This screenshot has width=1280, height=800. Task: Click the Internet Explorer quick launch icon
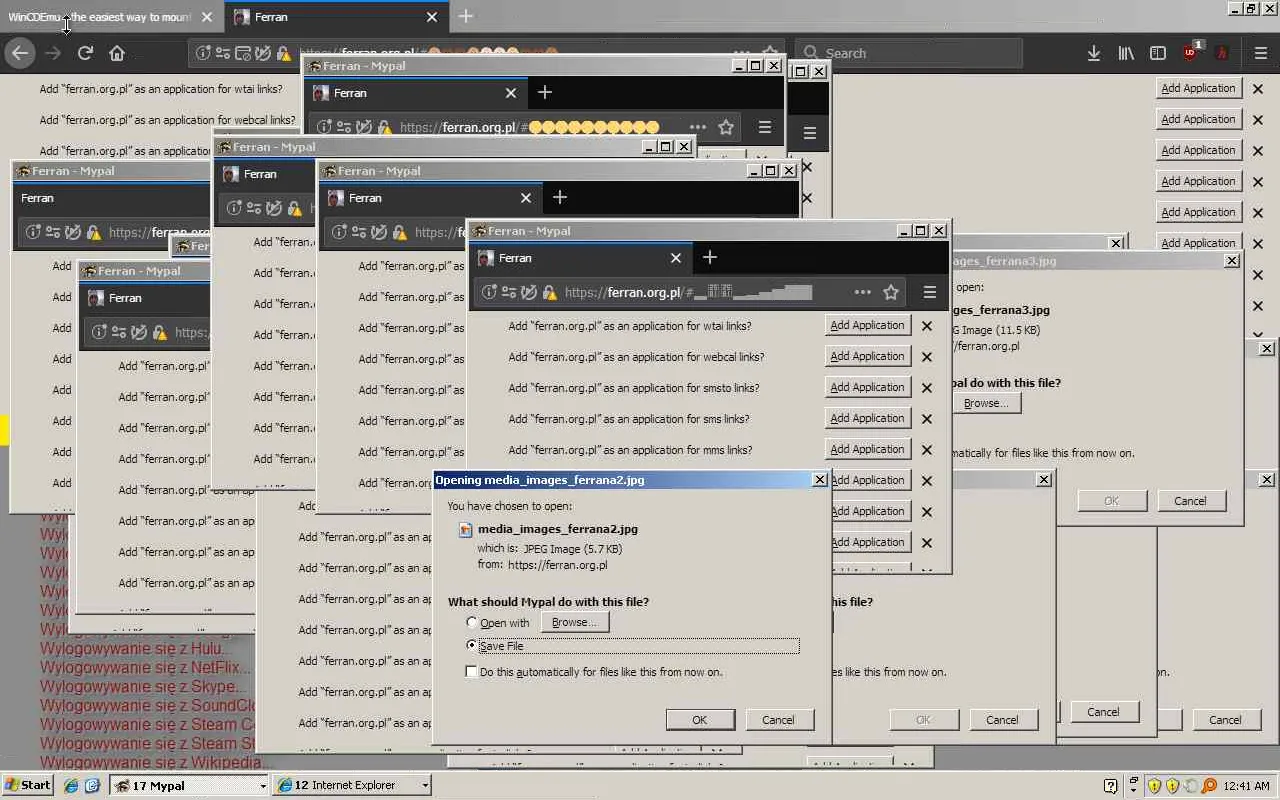tap(71, 786)
